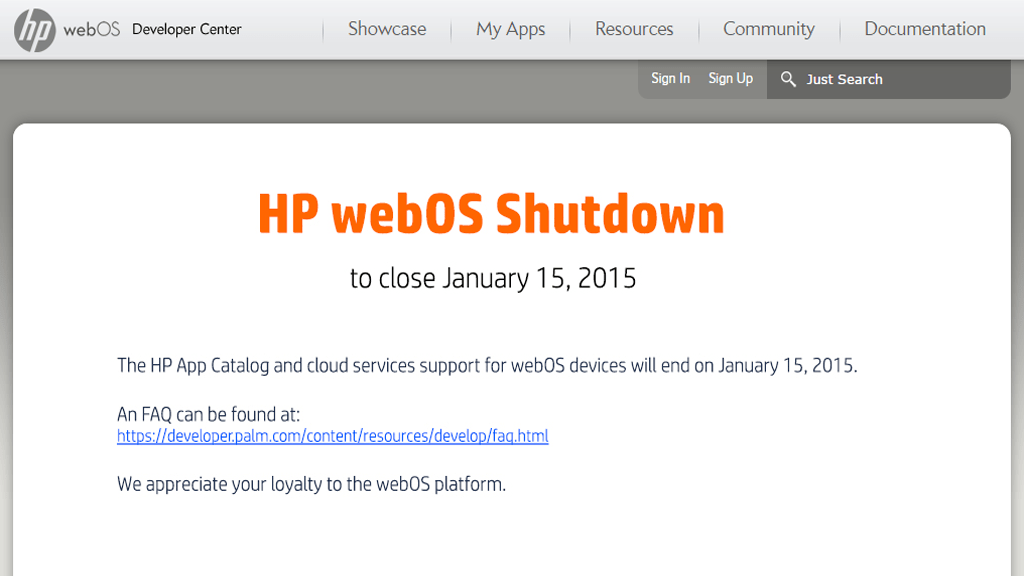Click the 'to close January 15, 2015' subtitle
The height and width of the screenshot is (576, 1024).
click(493, 278)
